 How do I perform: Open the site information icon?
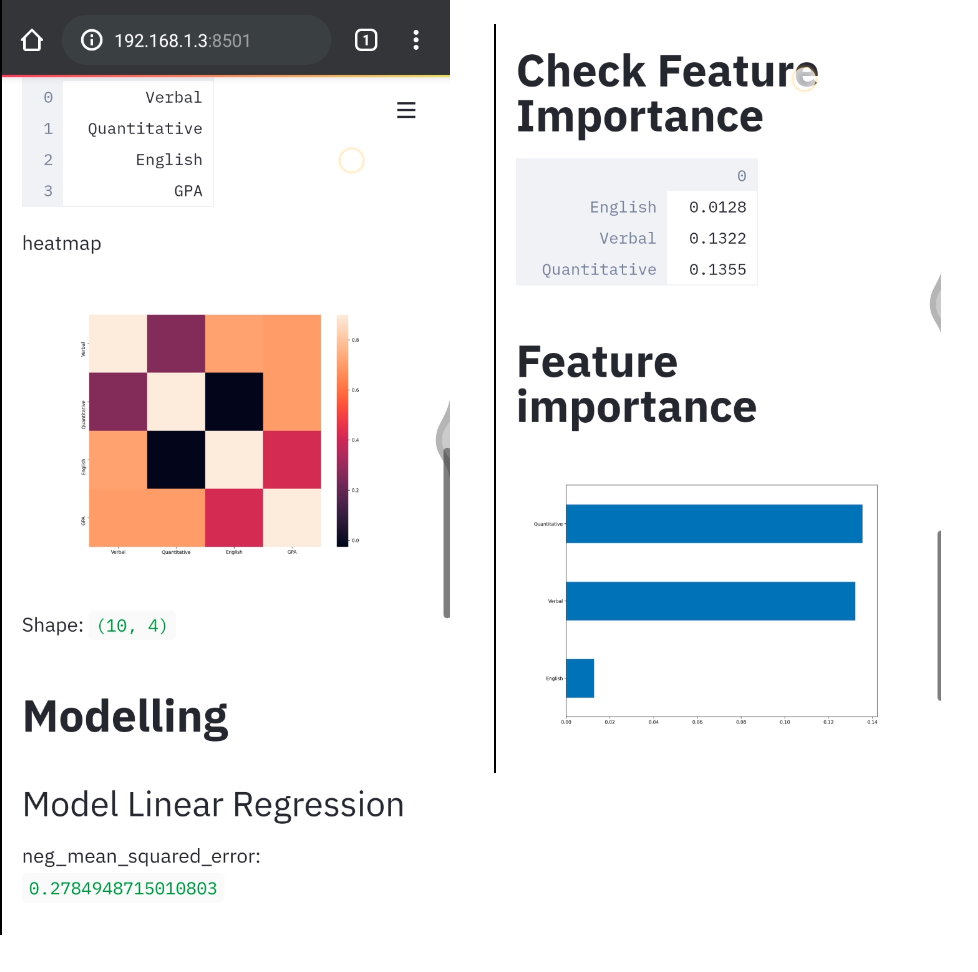point(92,41)
